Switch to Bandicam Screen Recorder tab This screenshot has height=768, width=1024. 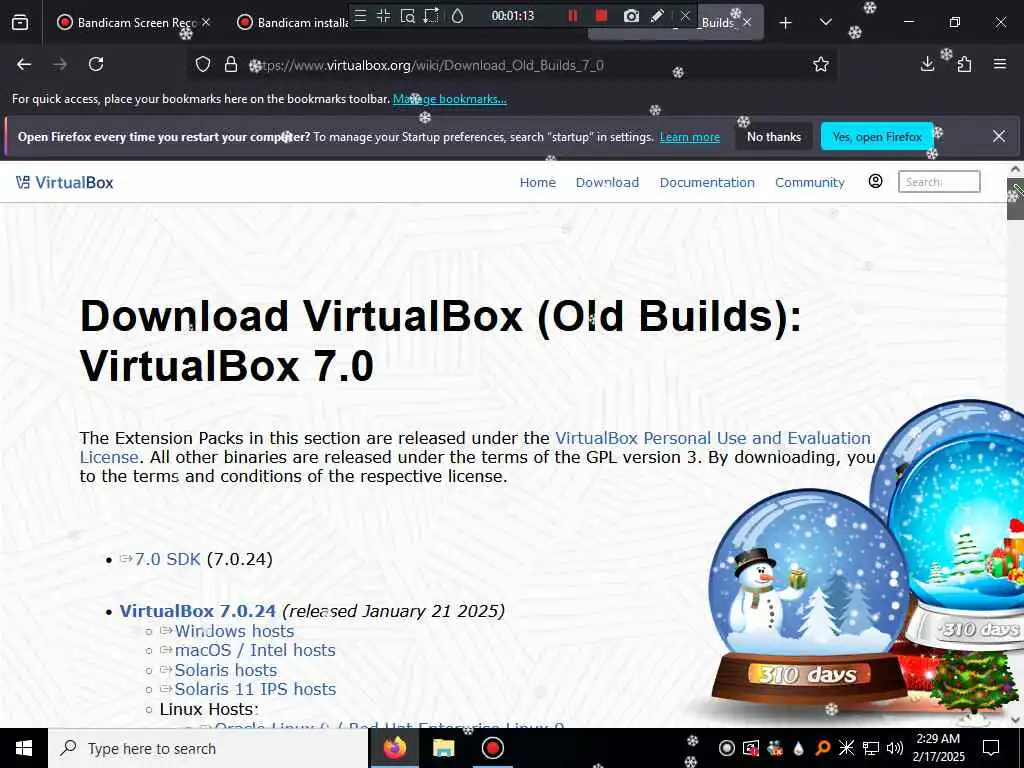[129, 22]
